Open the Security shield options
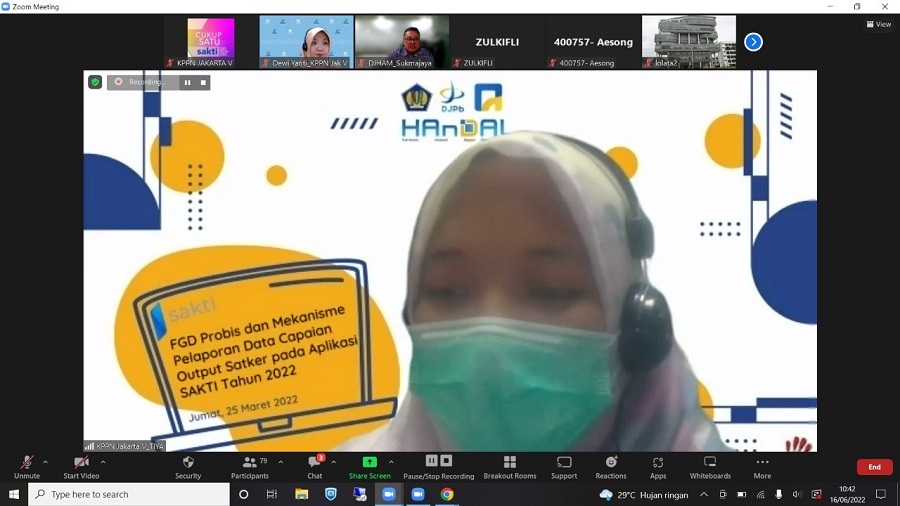Image resolution: width=900 pixels, height=506 pixels. tap(188, 466)
